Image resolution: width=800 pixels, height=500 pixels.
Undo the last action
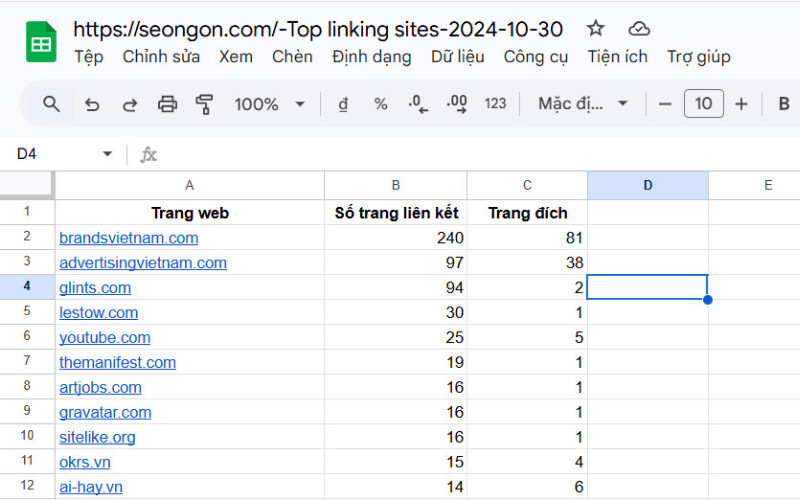(x=92, y=104)
